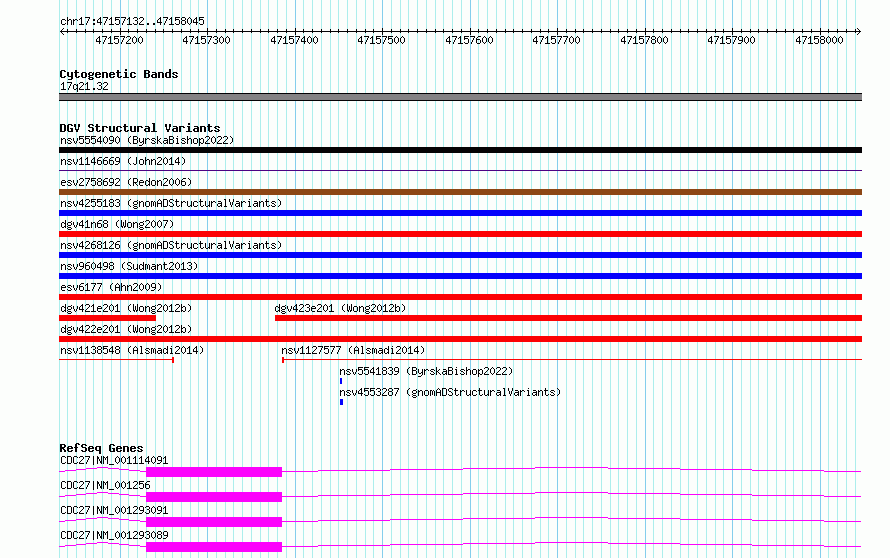Open esv6177 (Ahn2009) variant label
The width and height of the screenshot is (890, 558).
click(111, 287)
